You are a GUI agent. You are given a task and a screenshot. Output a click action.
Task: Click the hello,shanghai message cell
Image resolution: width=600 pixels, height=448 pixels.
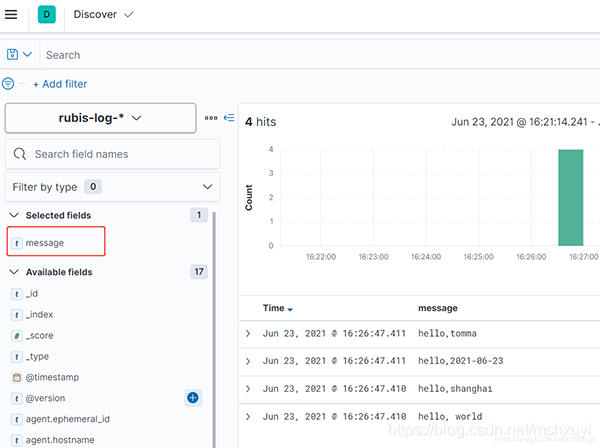tap(455, 389)
